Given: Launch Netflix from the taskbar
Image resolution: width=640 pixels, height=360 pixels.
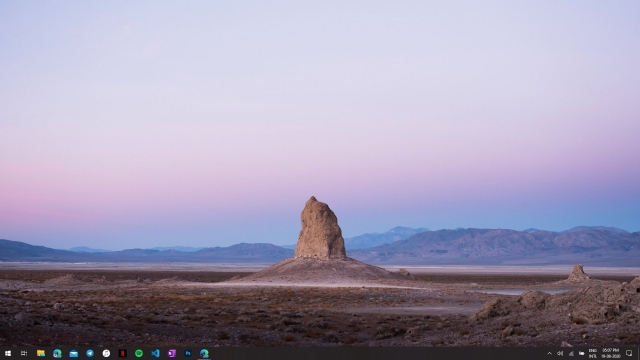Looking at the screenshot, I should [122, 353].
